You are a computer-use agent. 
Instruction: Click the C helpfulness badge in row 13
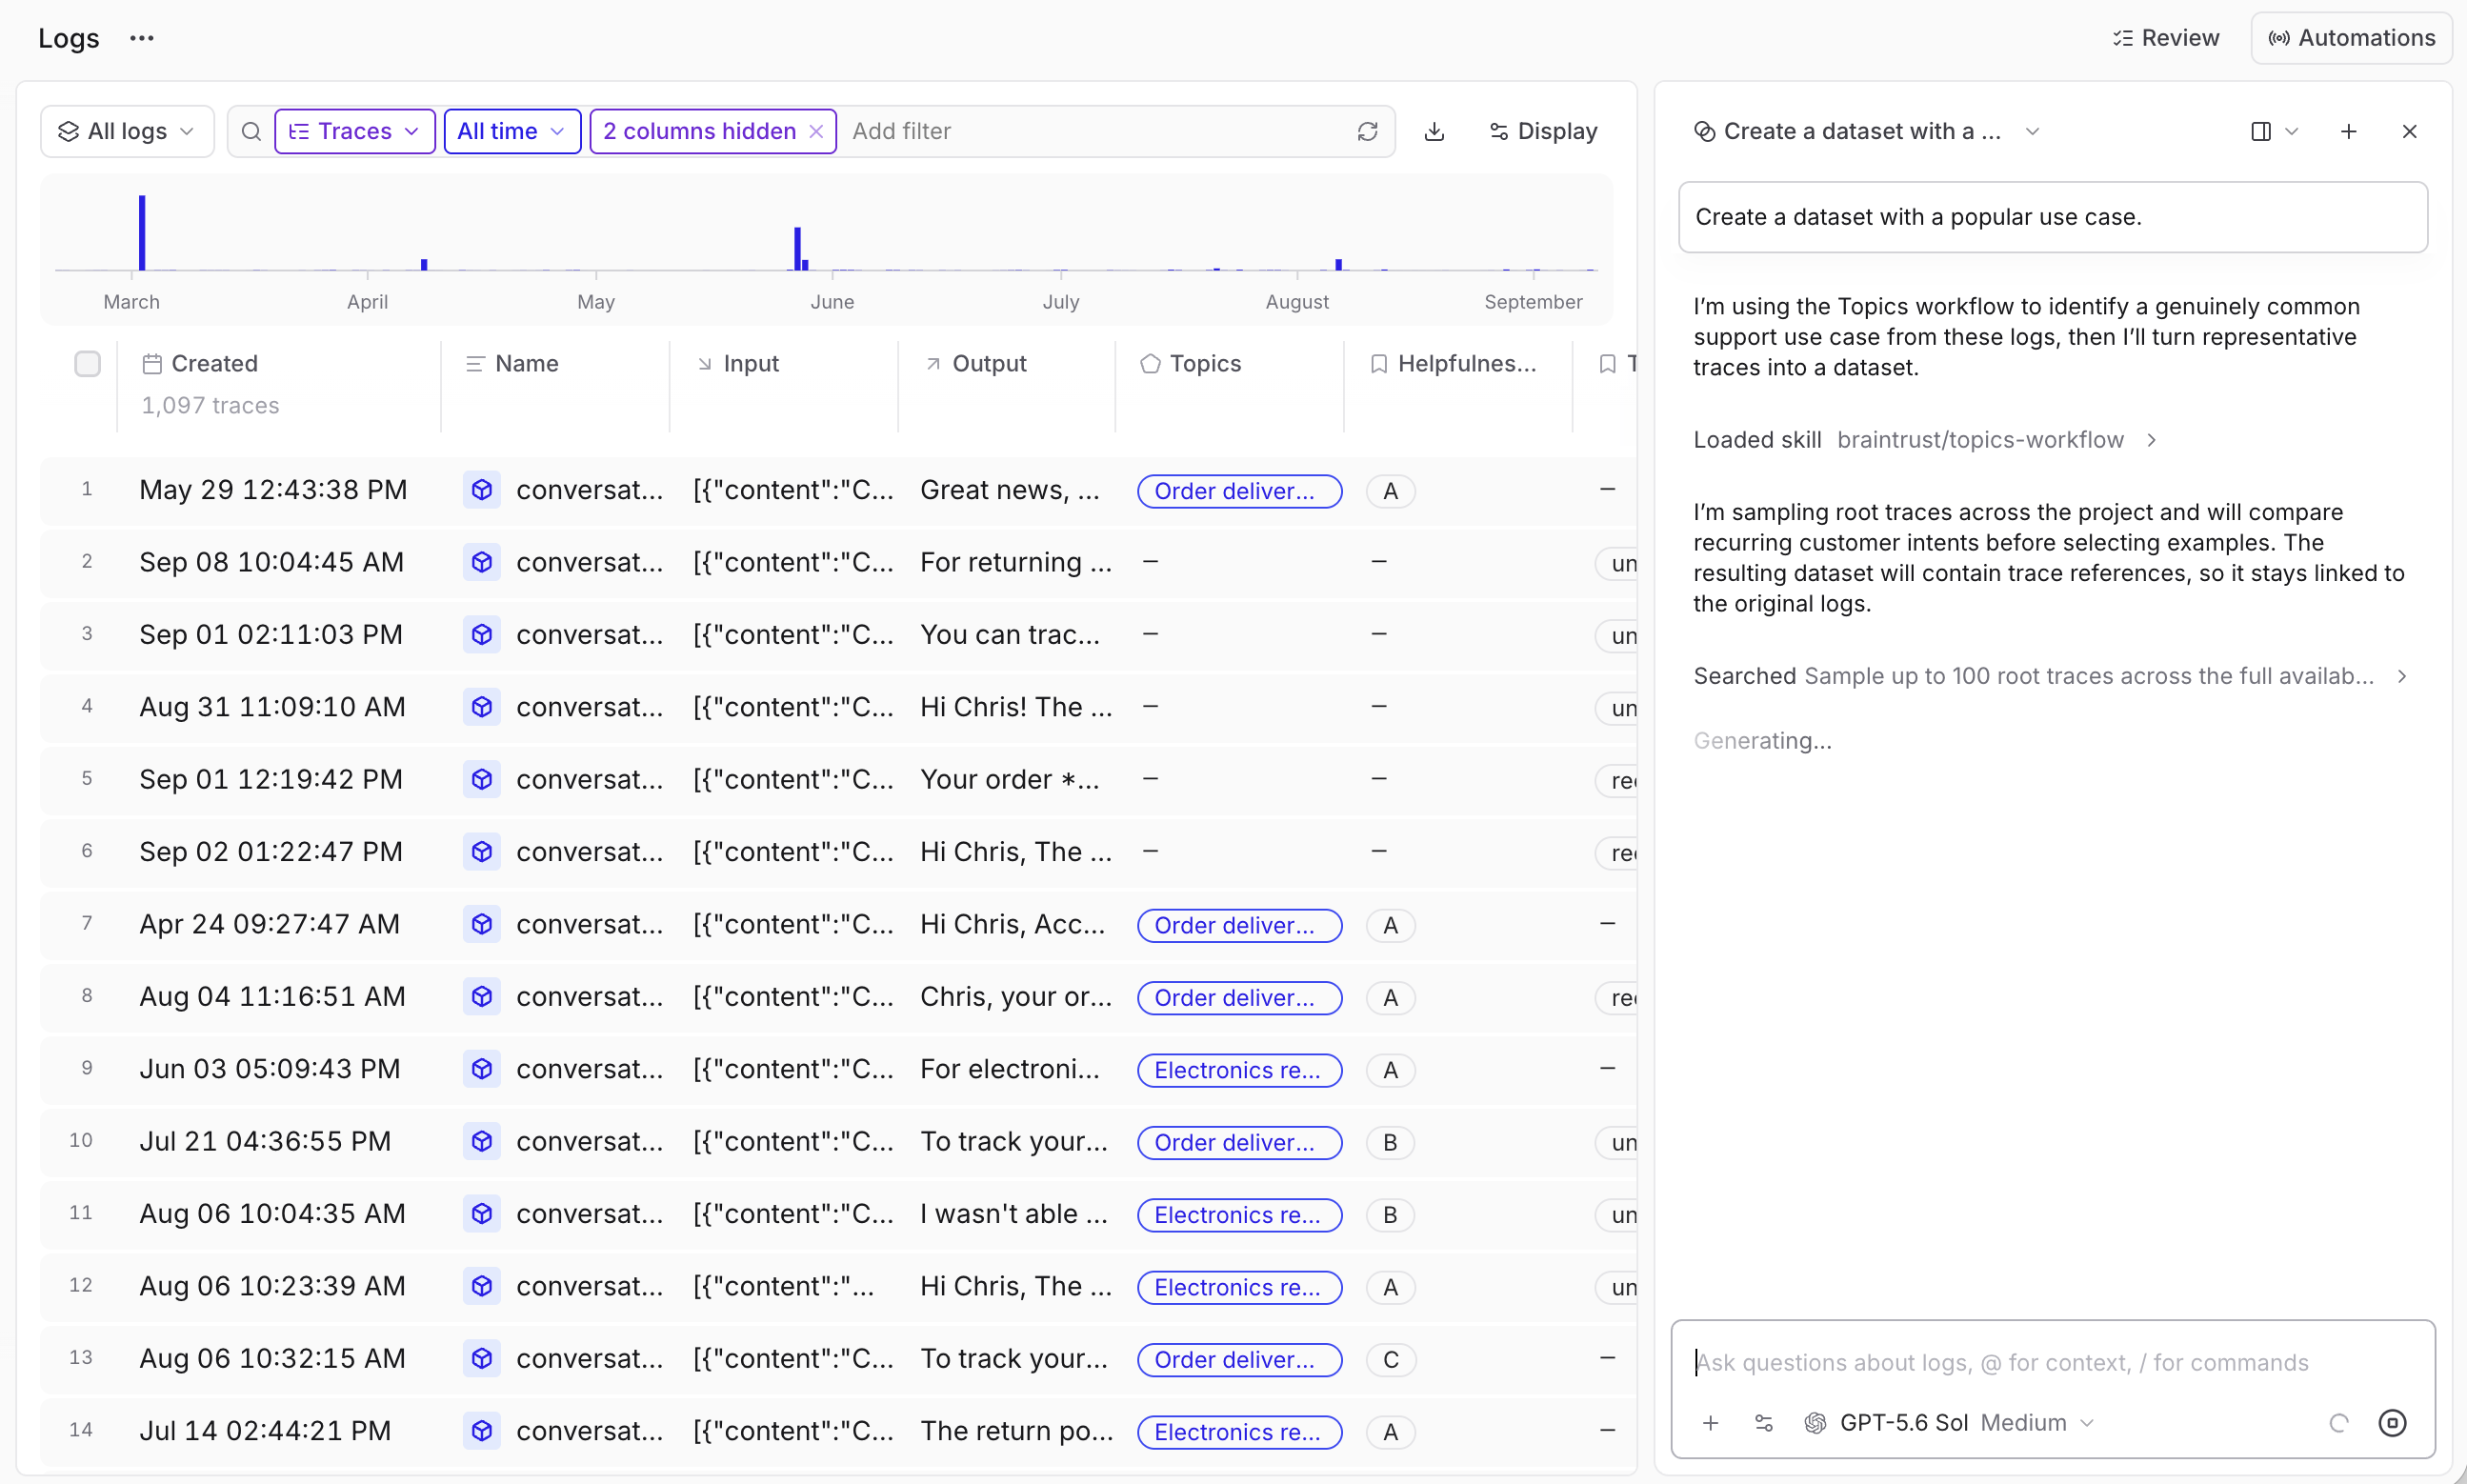pos(1390,1360)
